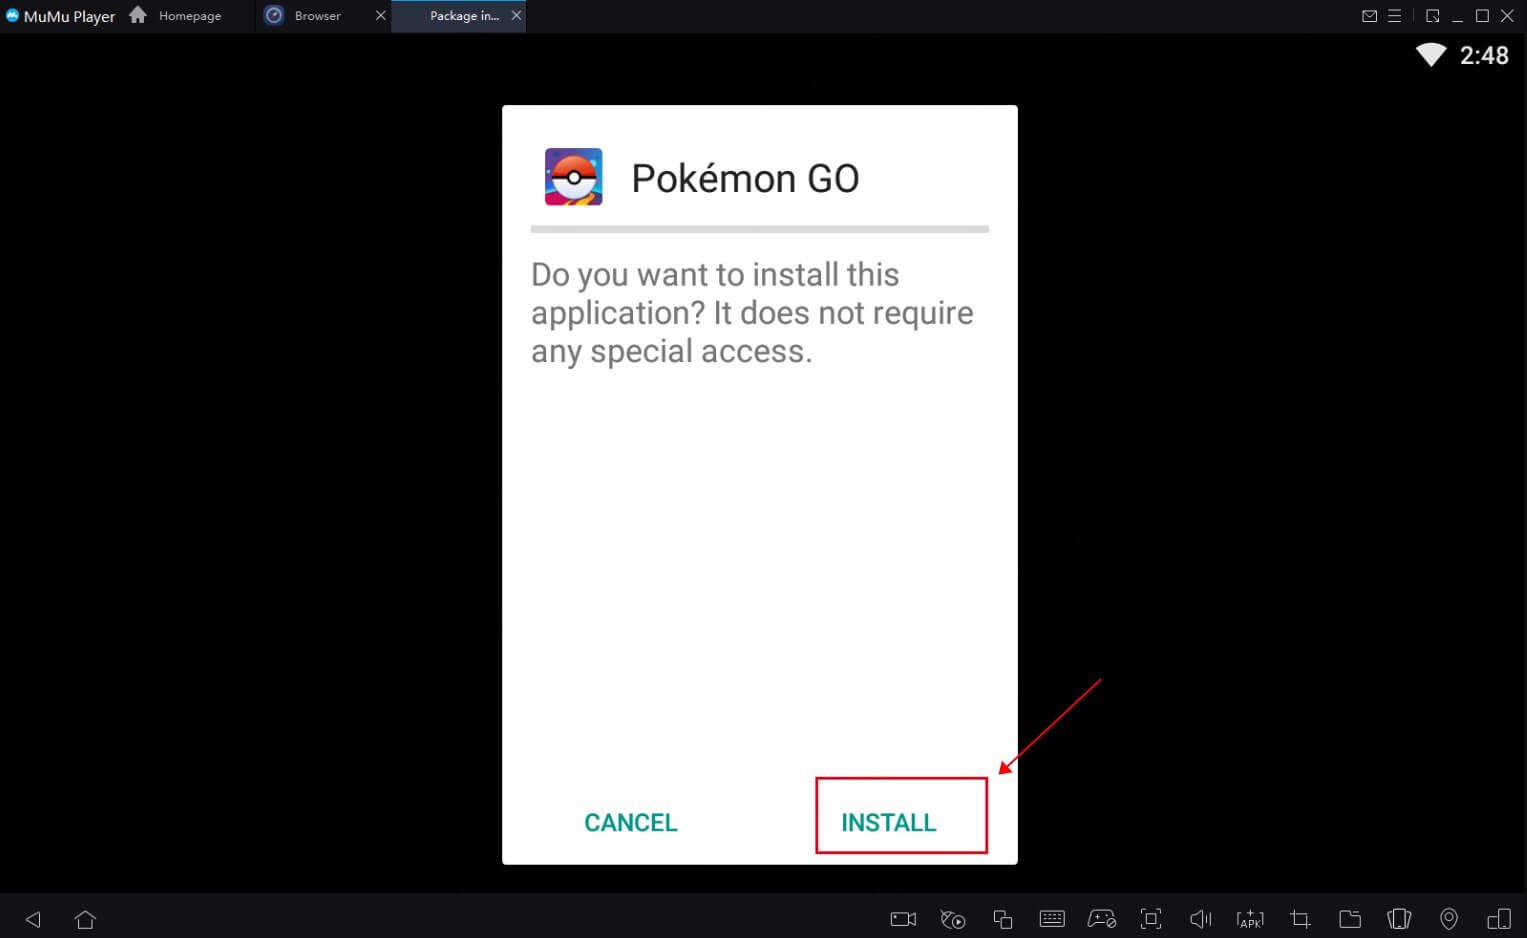The image size is (1527, 938).
Task: Open the keyboard control settings
Action: tap(1052, 918)
